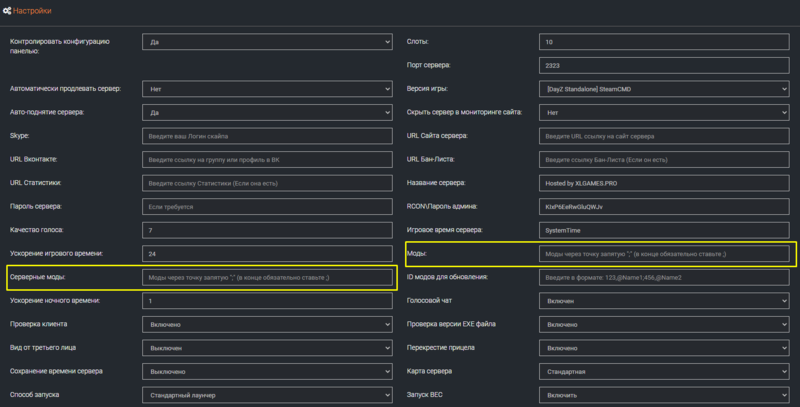
Task: Open the Контролировать конфигурацию панелью dropdown
Action: pyautogui.click(x=266, y=42)
